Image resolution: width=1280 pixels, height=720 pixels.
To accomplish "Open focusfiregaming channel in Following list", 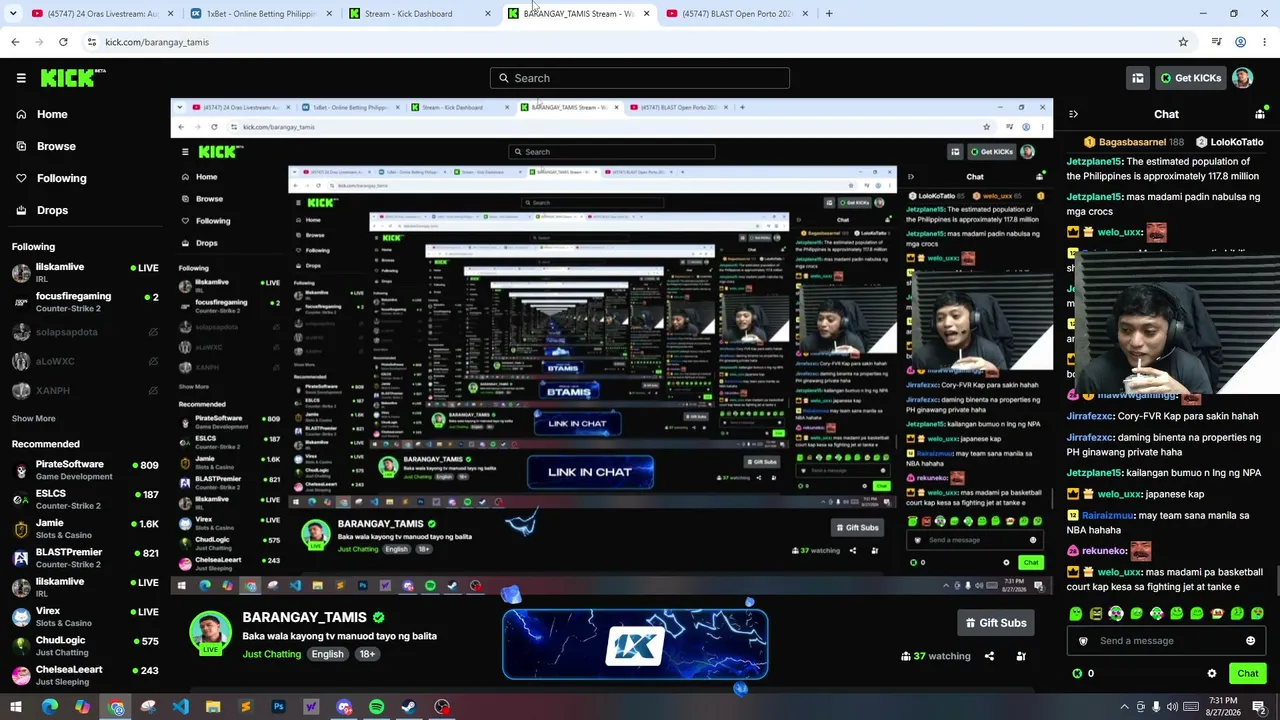I will click(x=85, y=302).
